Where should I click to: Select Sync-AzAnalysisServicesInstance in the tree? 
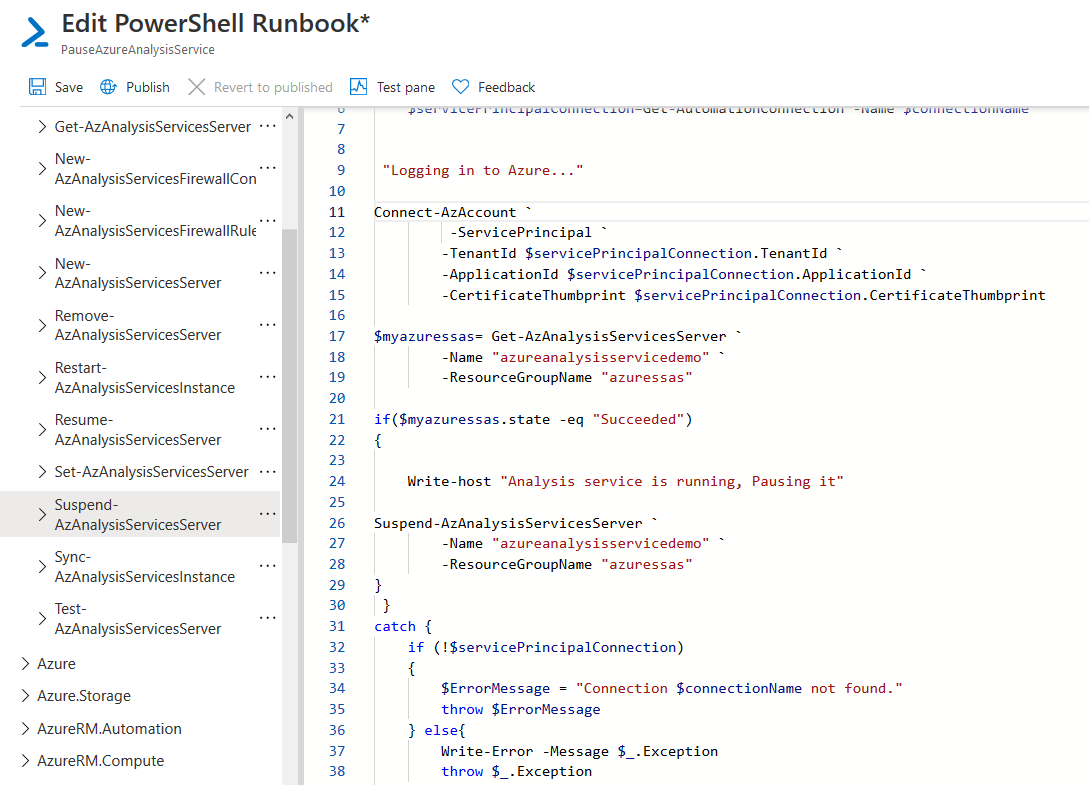pos(145,567)
